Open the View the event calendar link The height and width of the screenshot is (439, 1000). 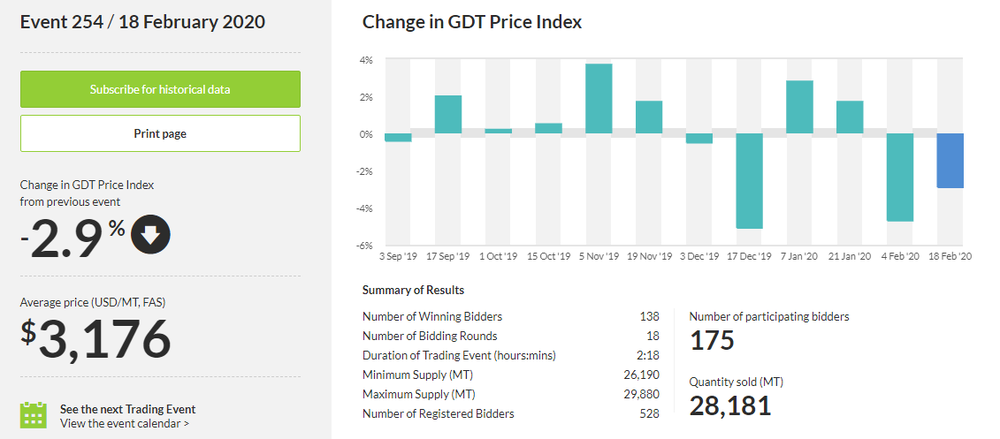[x=125, y=423]
